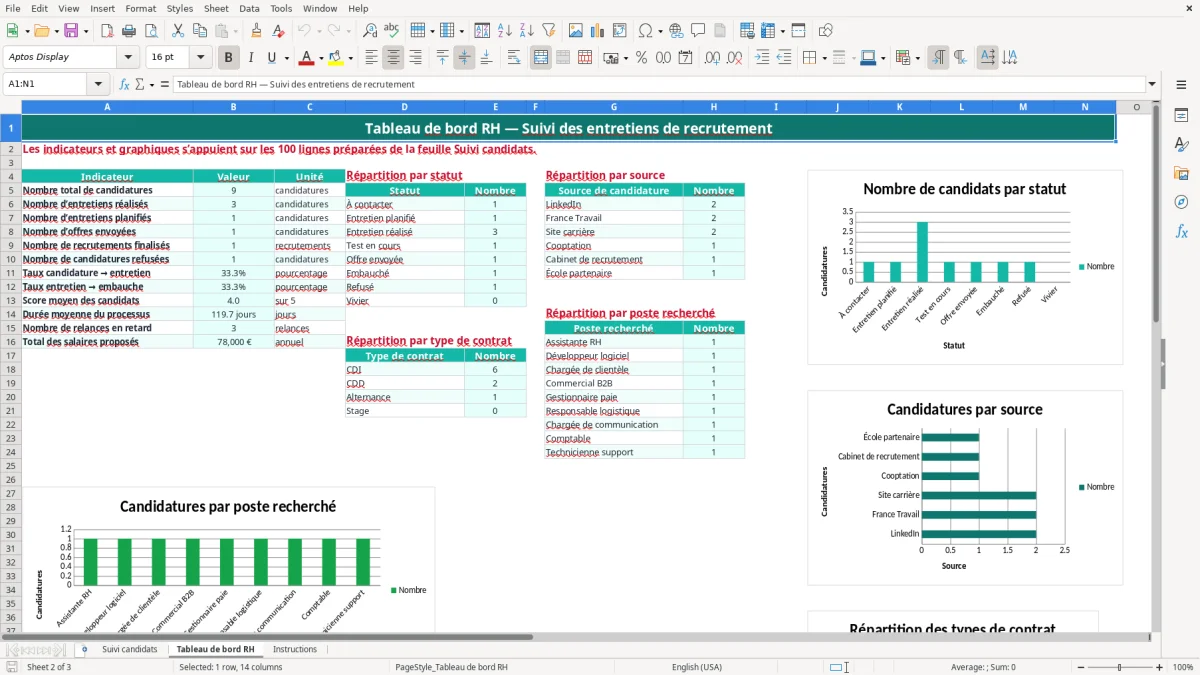The image size is (1200, 675).
Task: Click the formula input line
Action: coord(659,85)
